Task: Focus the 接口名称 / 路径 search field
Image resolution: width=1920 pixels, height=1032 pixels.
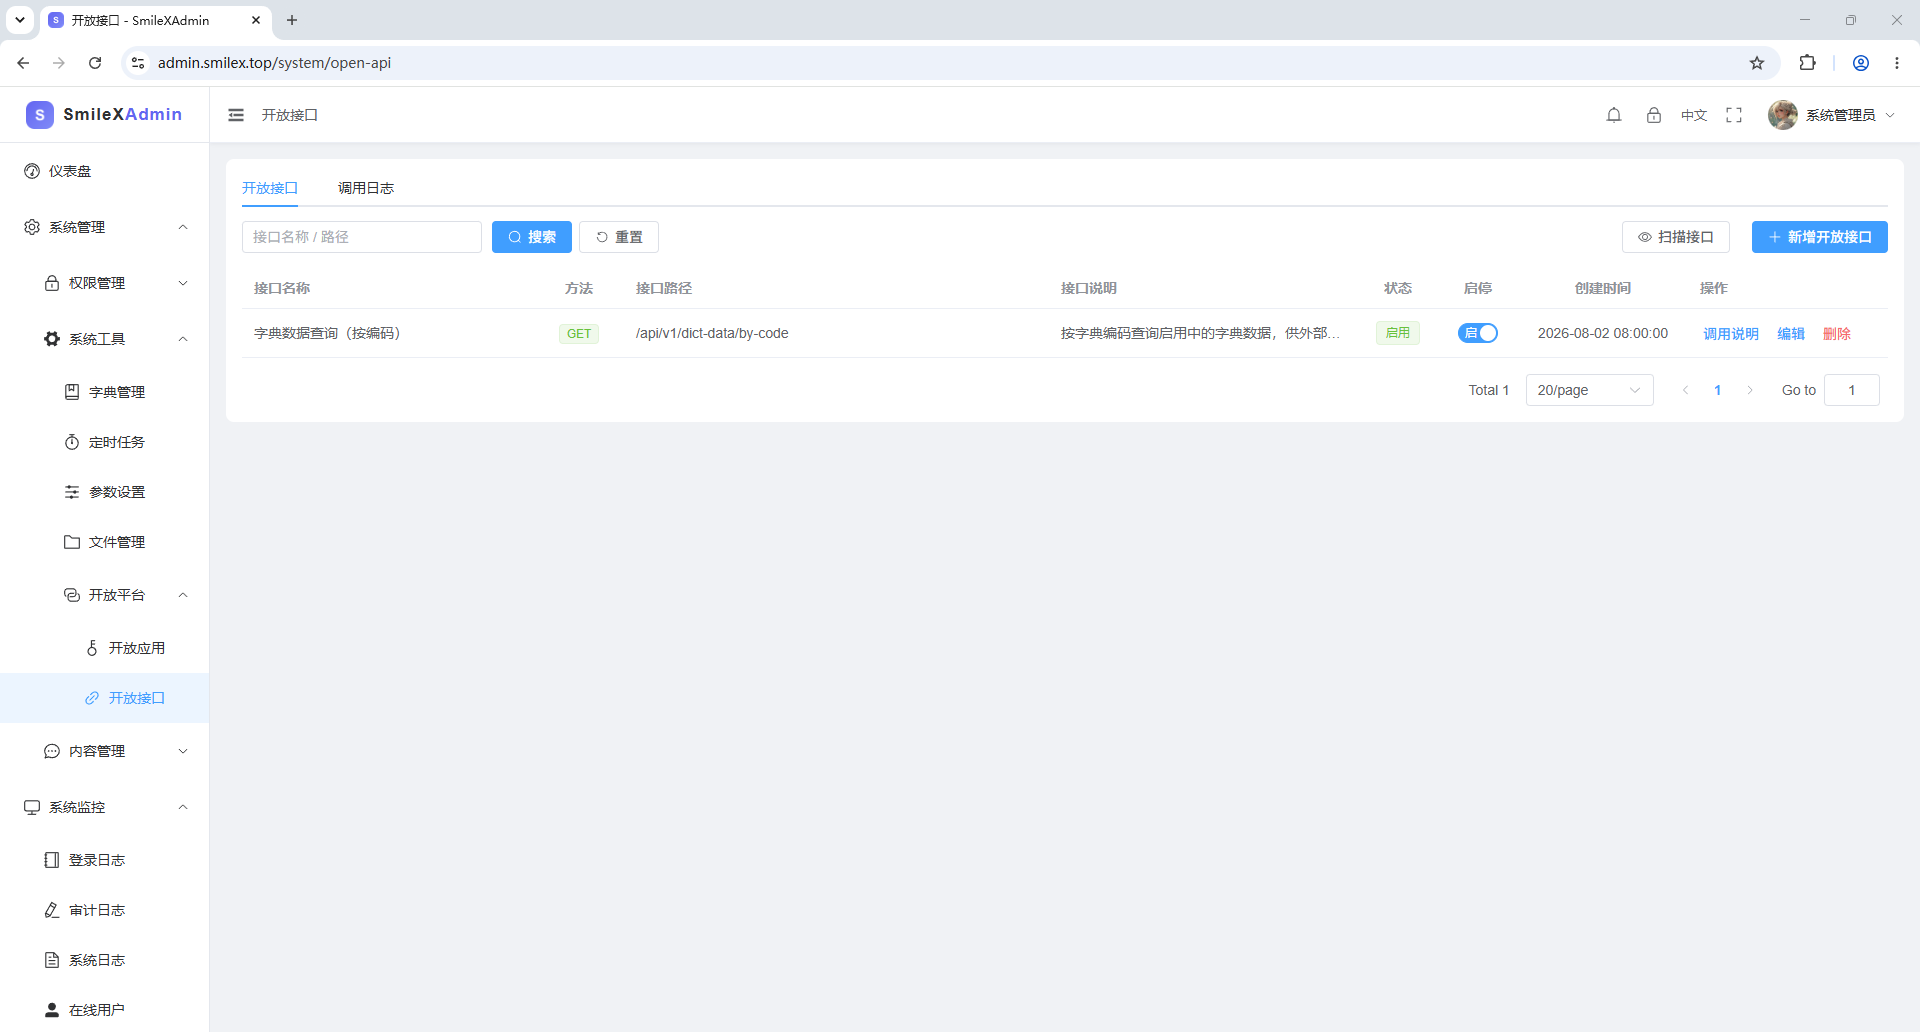Action: 362,237
